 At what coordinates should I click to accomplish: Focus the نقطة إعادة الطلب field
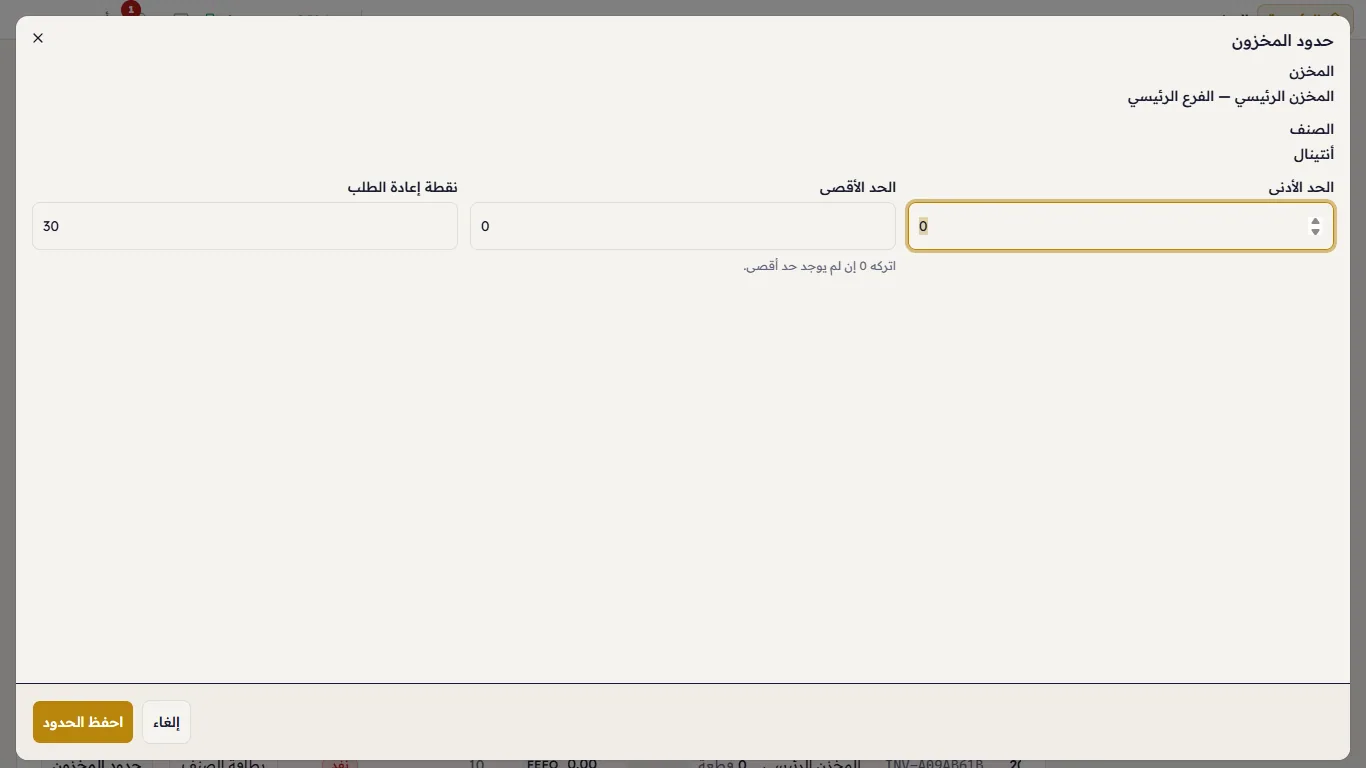(245, 226)
